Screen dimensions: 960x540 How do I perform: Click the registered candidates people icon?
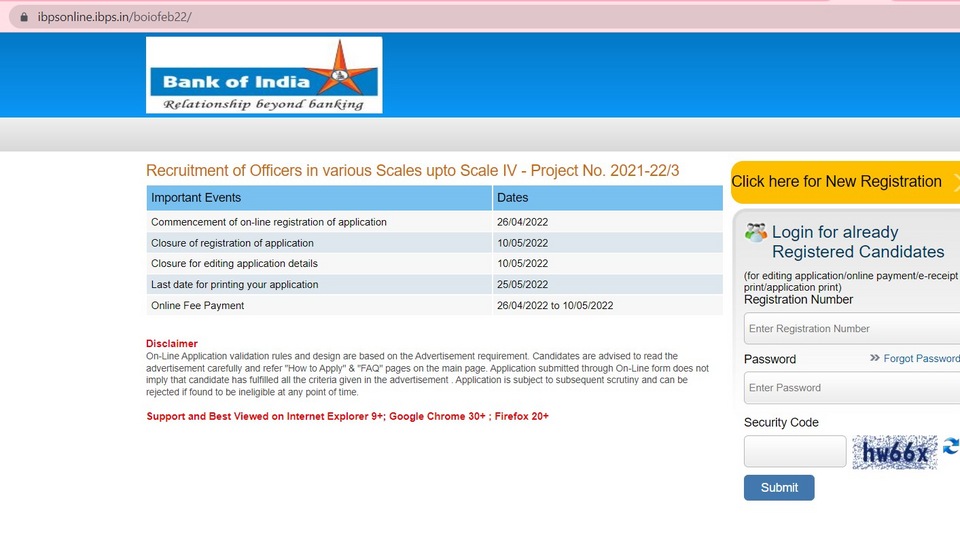click(756, 233)
